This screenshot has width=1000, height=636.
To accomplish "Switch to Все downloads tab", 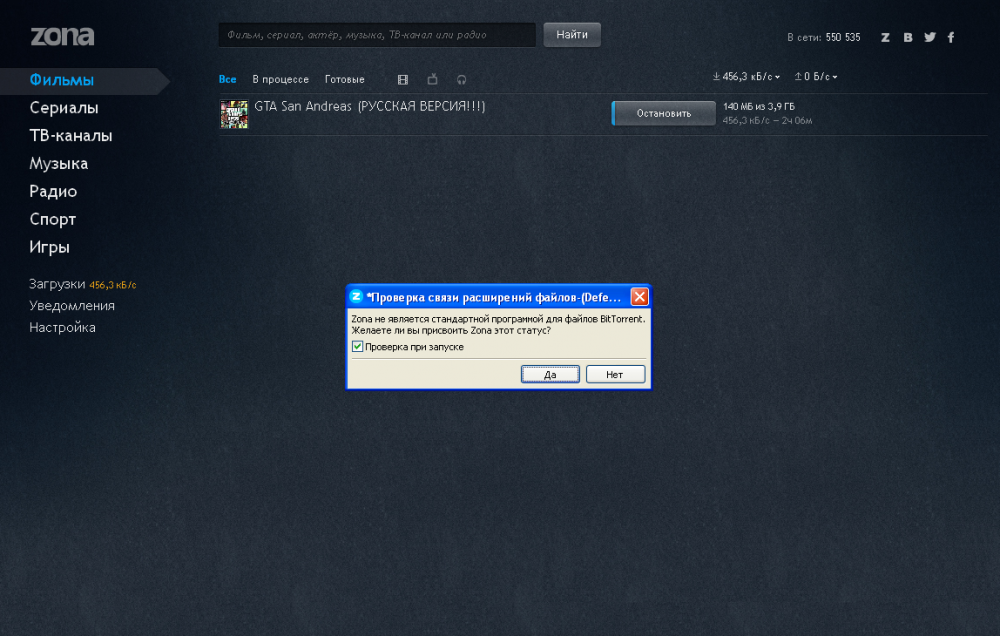I will (x=228, y=79).
